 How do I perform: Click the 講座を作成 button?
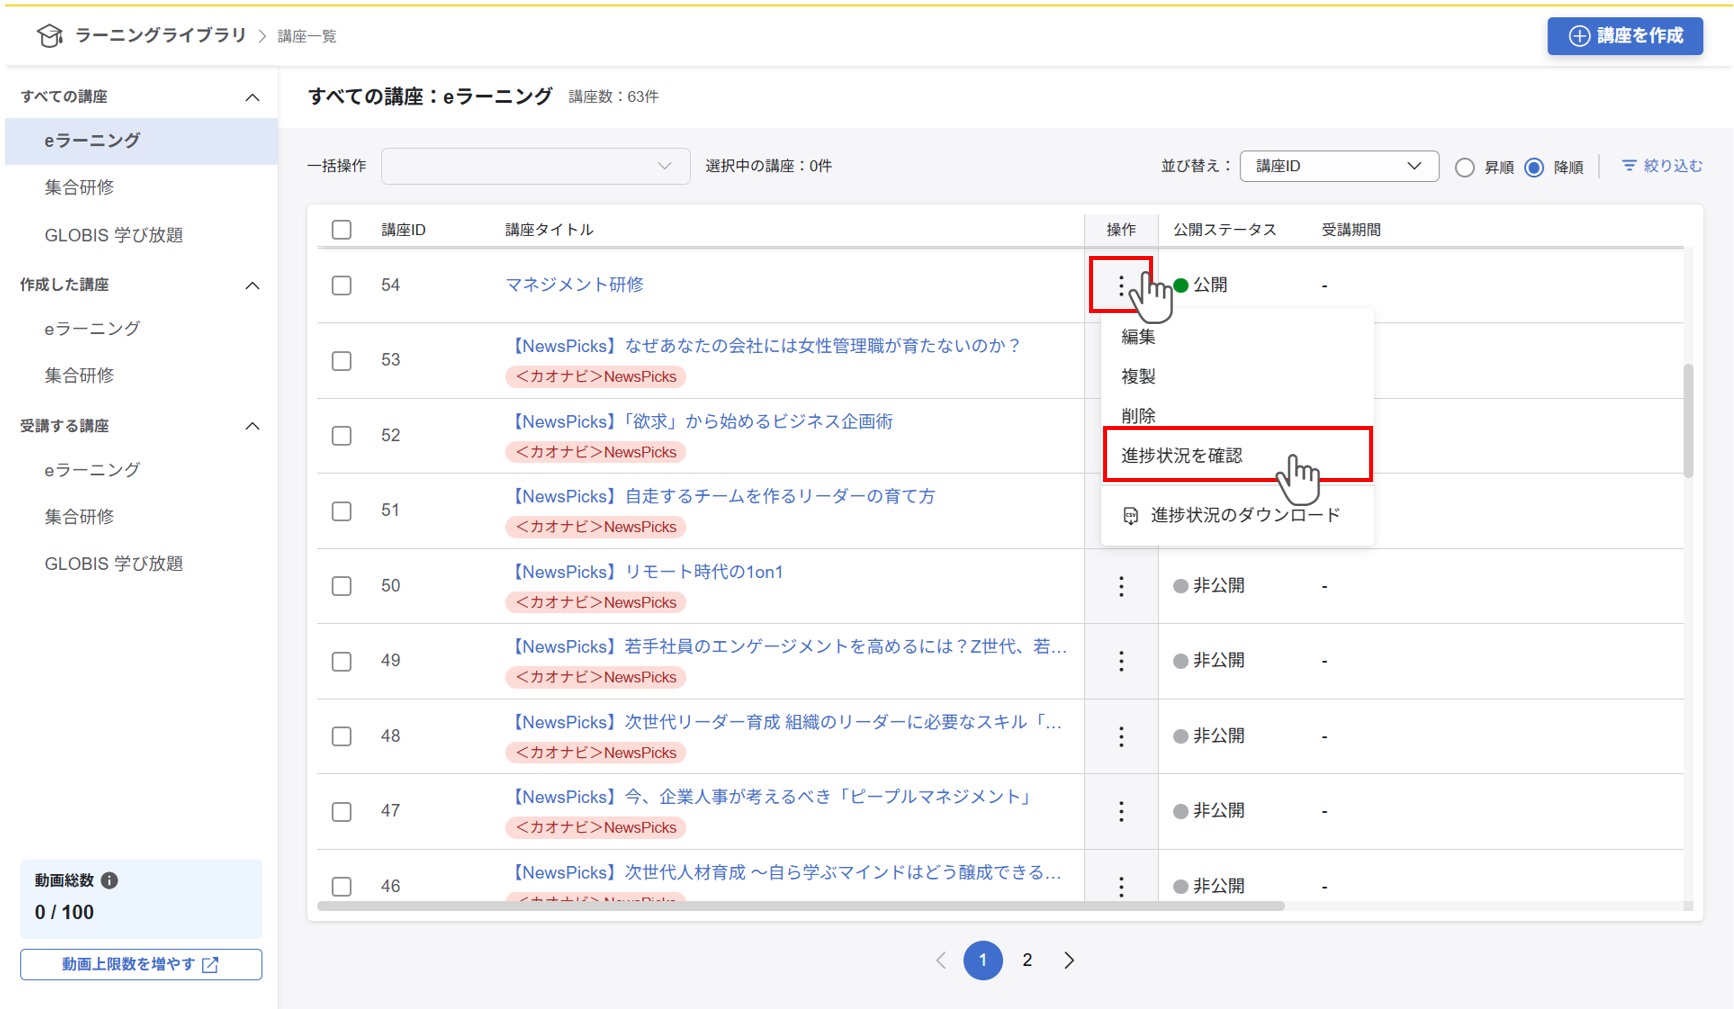point(1625,36)
